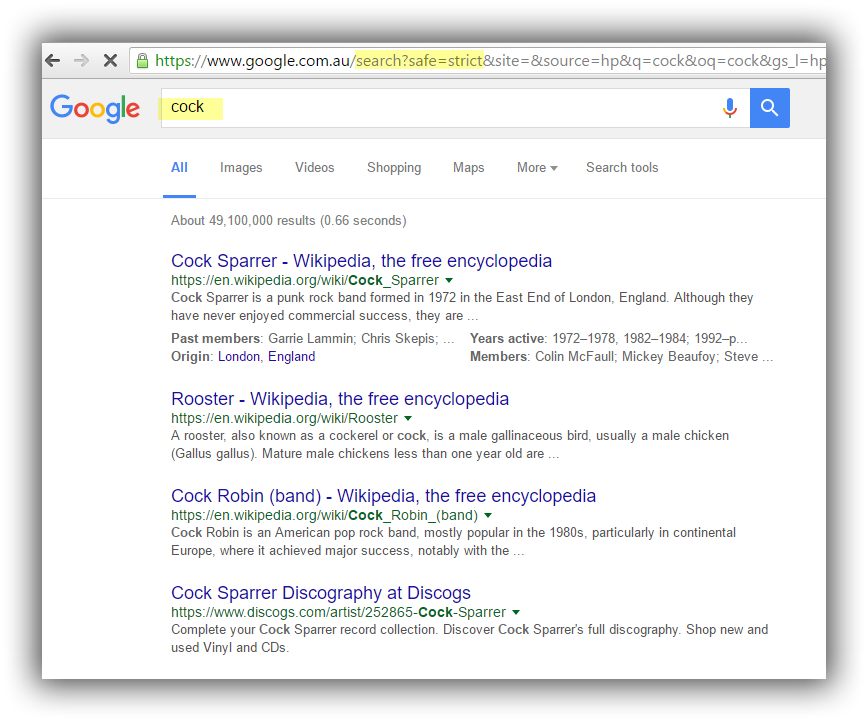The image size is (868, 721).
Task: Click the browser forward arrow
Action: pos(82,60)
